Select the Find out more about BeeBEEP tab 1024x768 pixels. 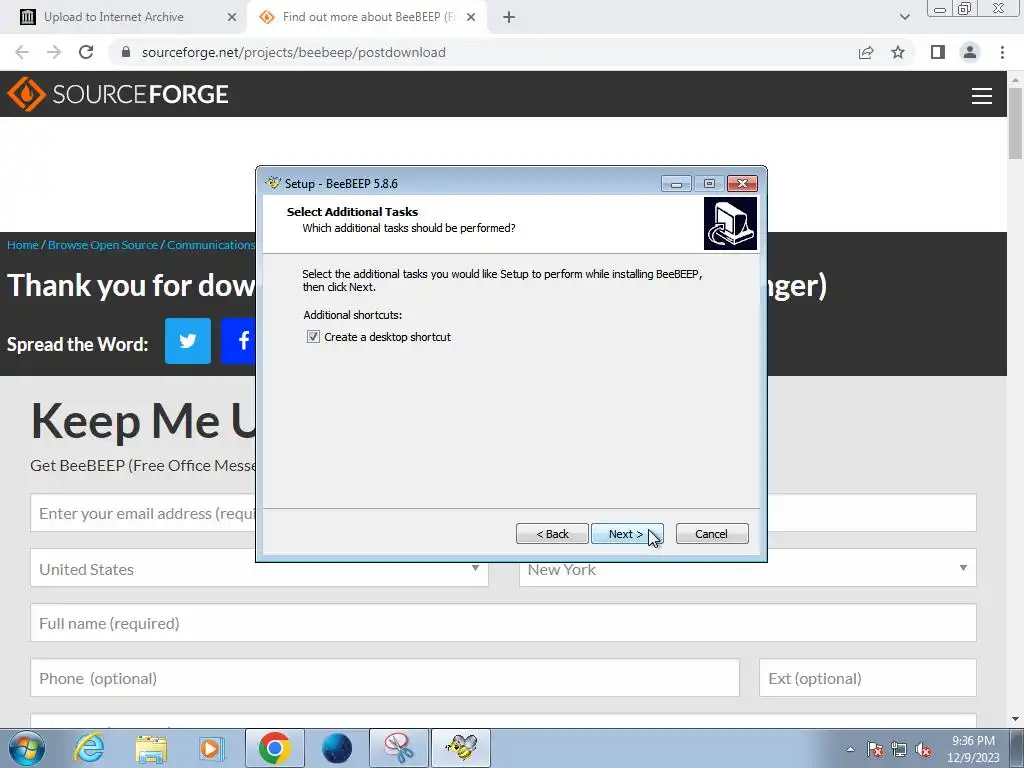click(368, 17)
